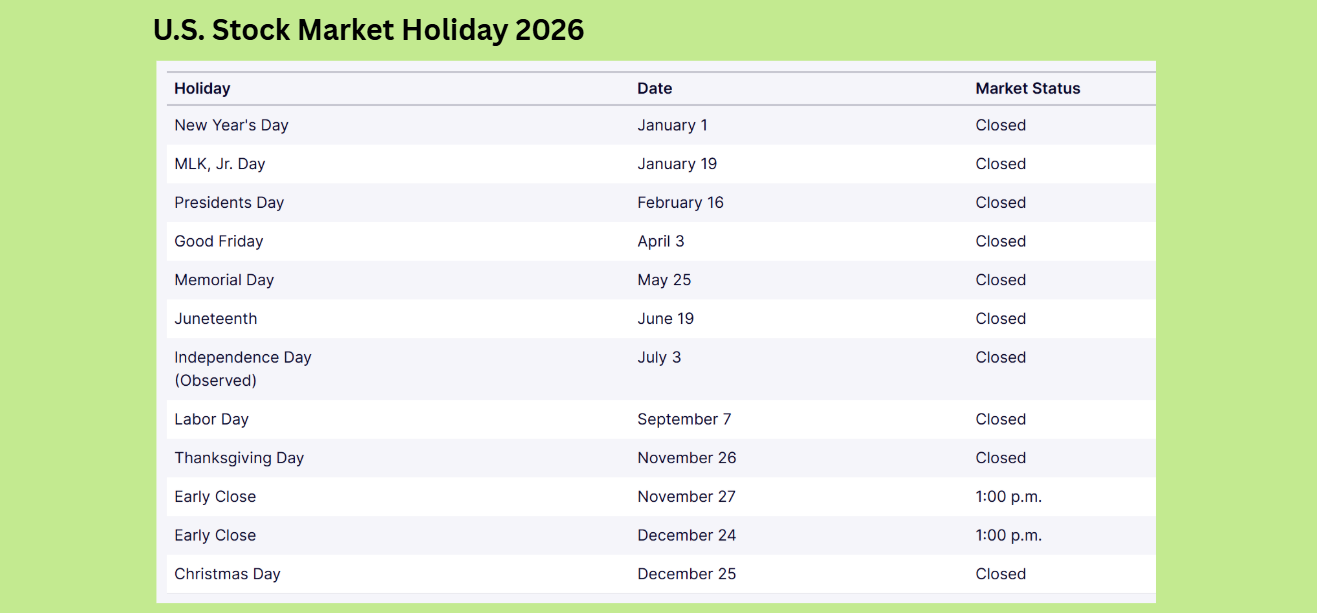Select the Good Friday holiday name
Viewport: 1317px width, 613px height.
click(218, 241)
